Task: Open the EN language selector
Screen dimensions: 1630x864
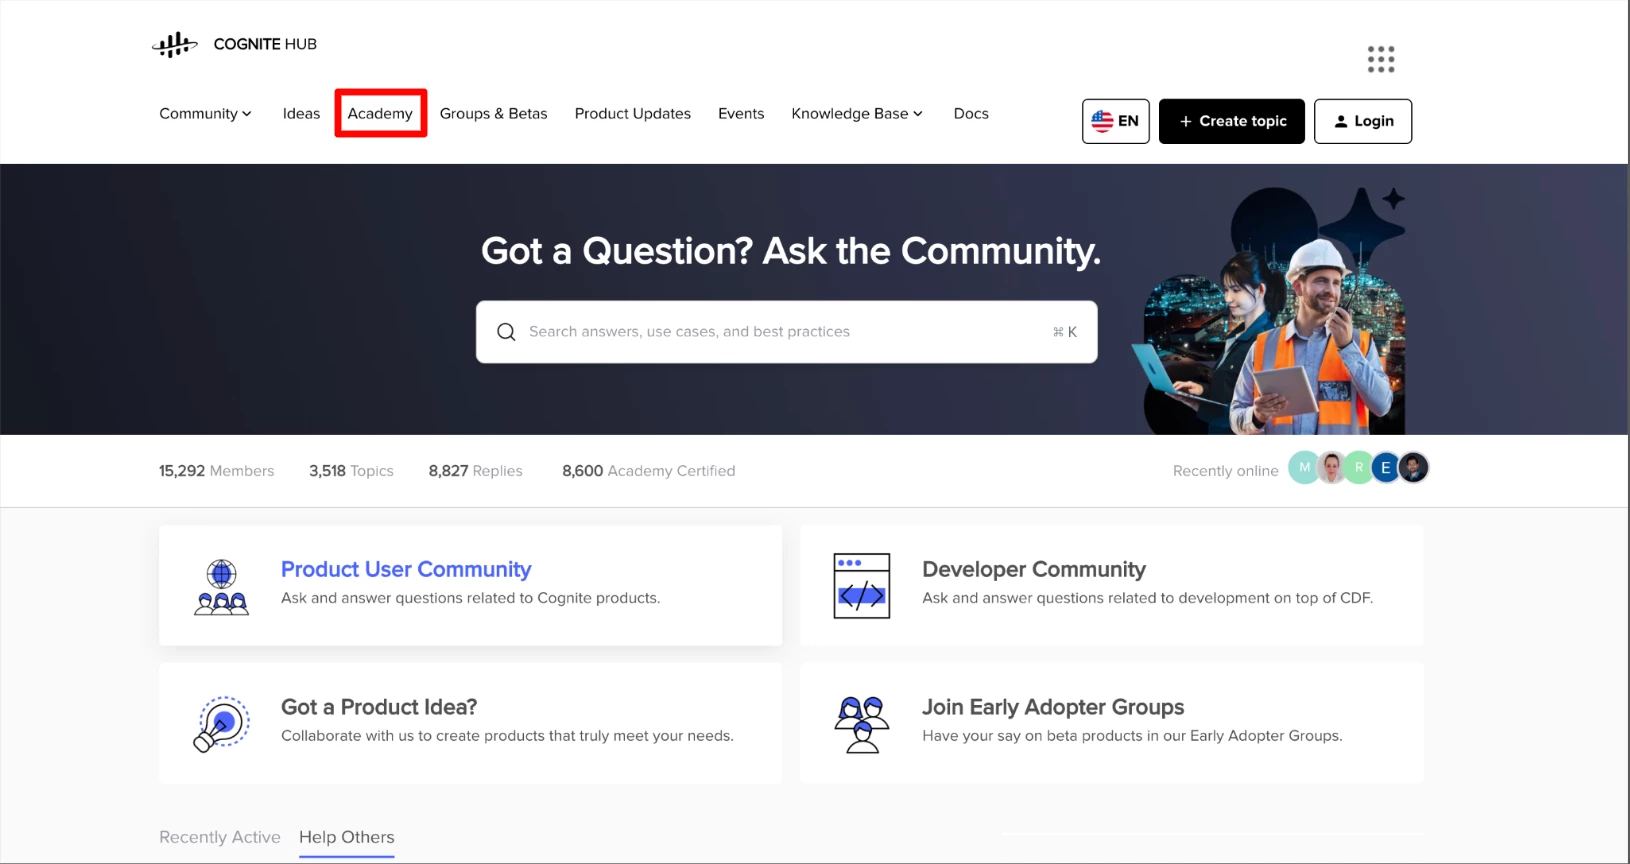Action: 1116,121
